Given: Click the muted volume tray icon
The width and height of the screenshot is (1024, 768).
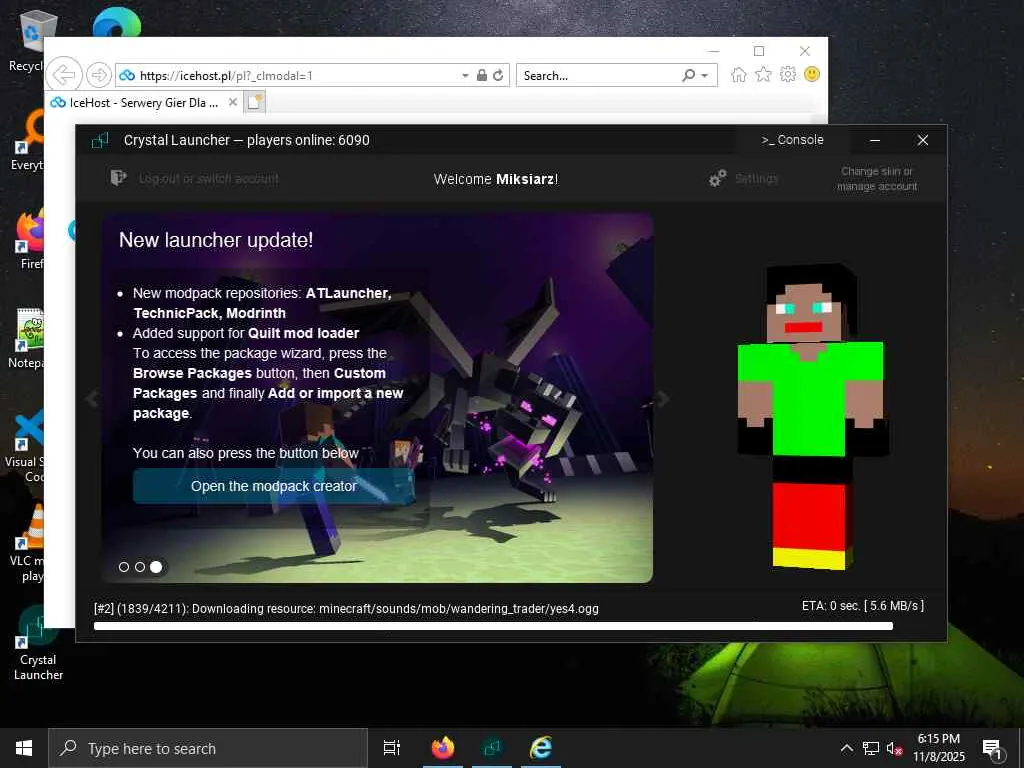Looking at the screenshot, I should [x=894, y=748].
